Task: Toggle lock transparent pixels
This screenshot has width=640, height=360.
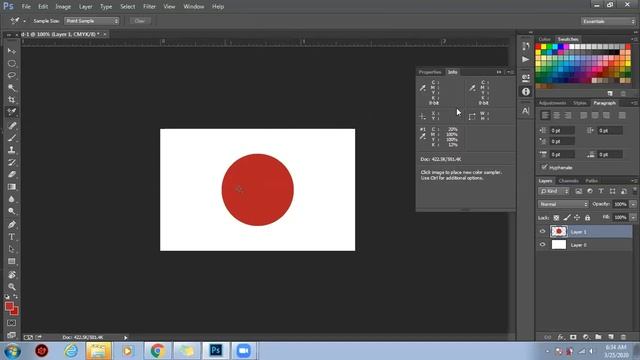Action: click(556, 218)
